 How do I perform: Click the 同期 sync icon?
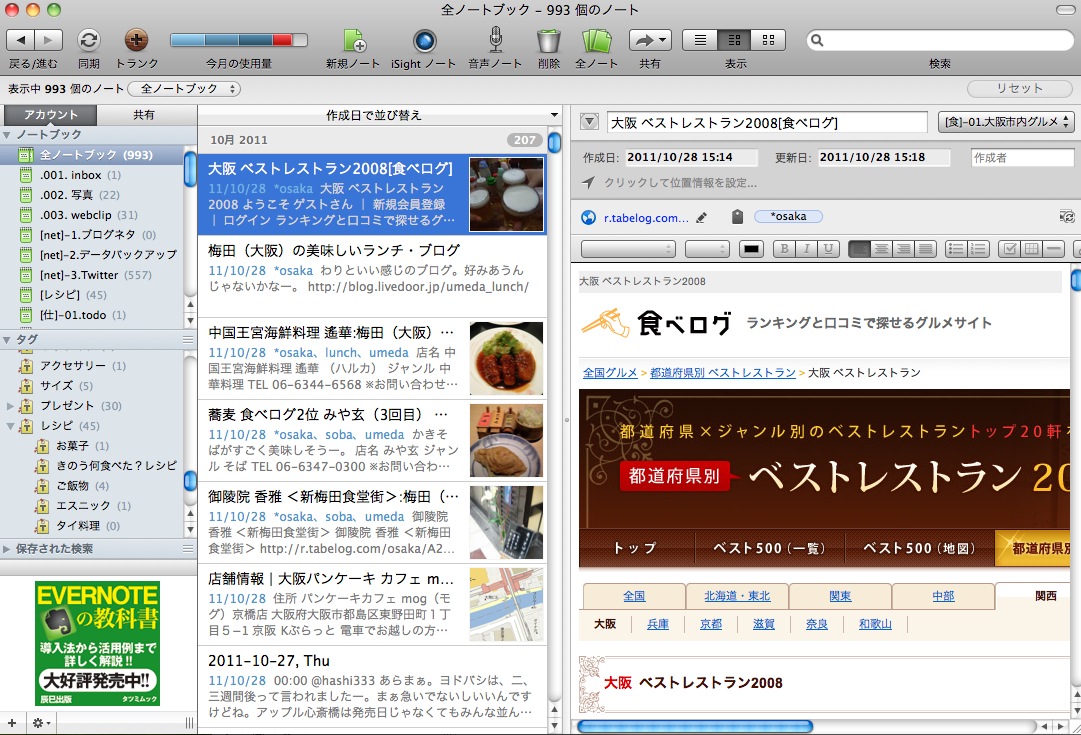[x=88, y=40]
